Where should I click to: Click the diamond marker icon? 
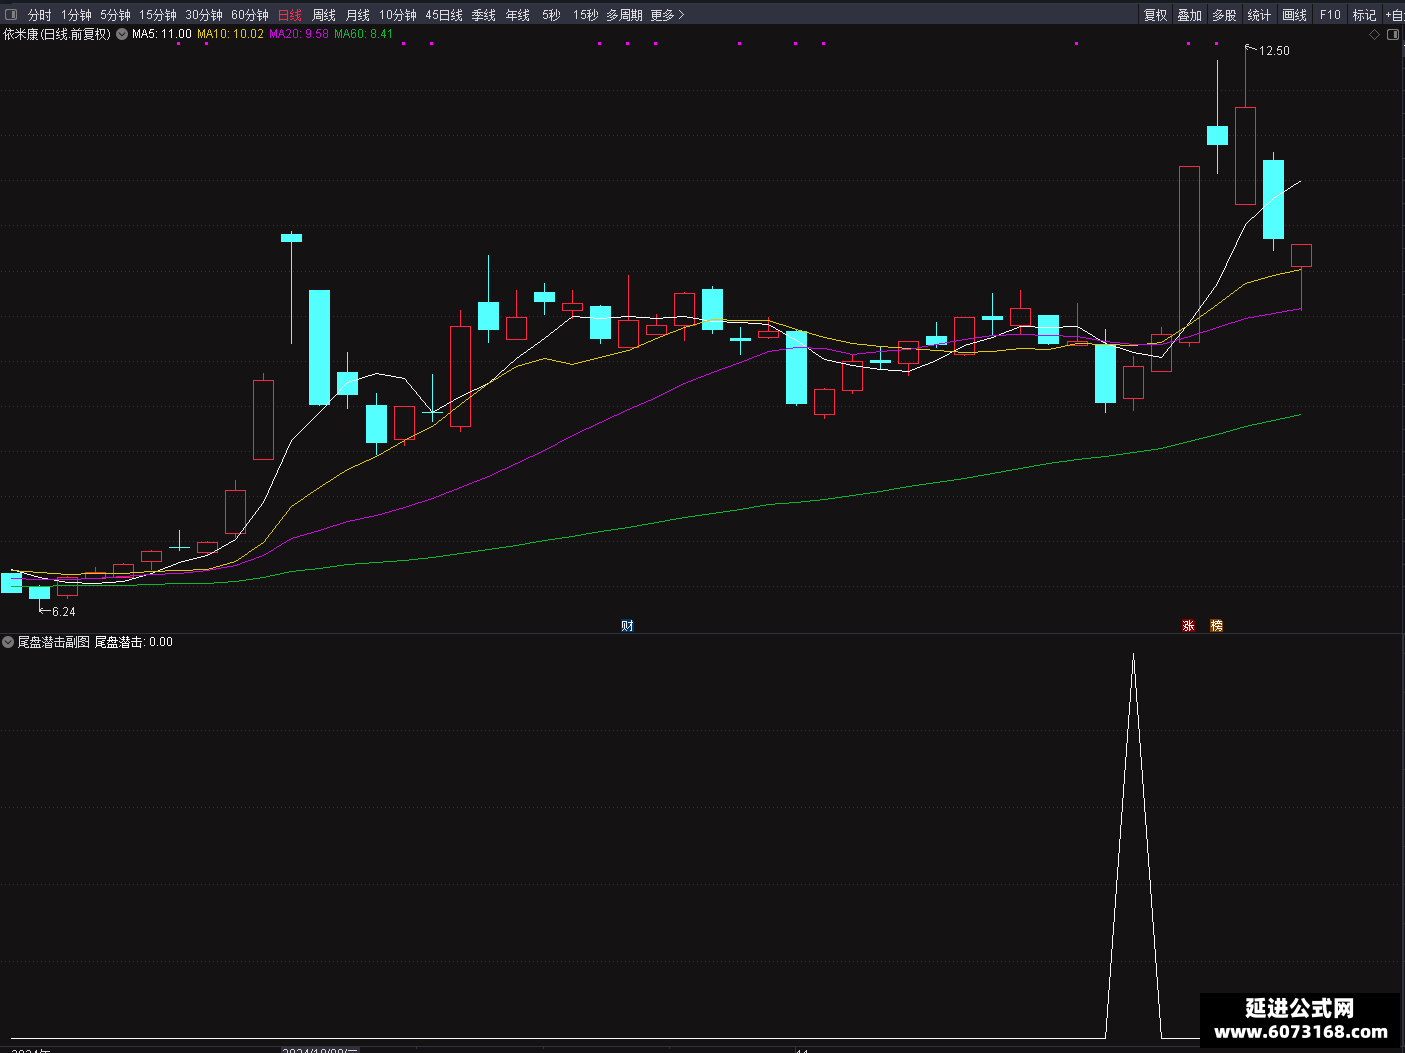(1375, 34)
